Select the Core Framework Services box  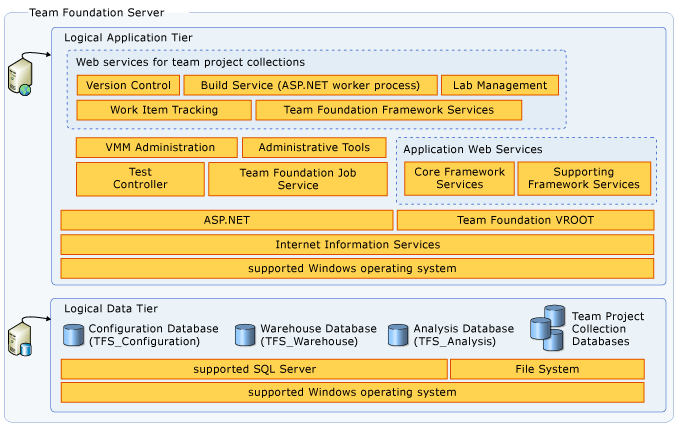click(x=459, y=178)
